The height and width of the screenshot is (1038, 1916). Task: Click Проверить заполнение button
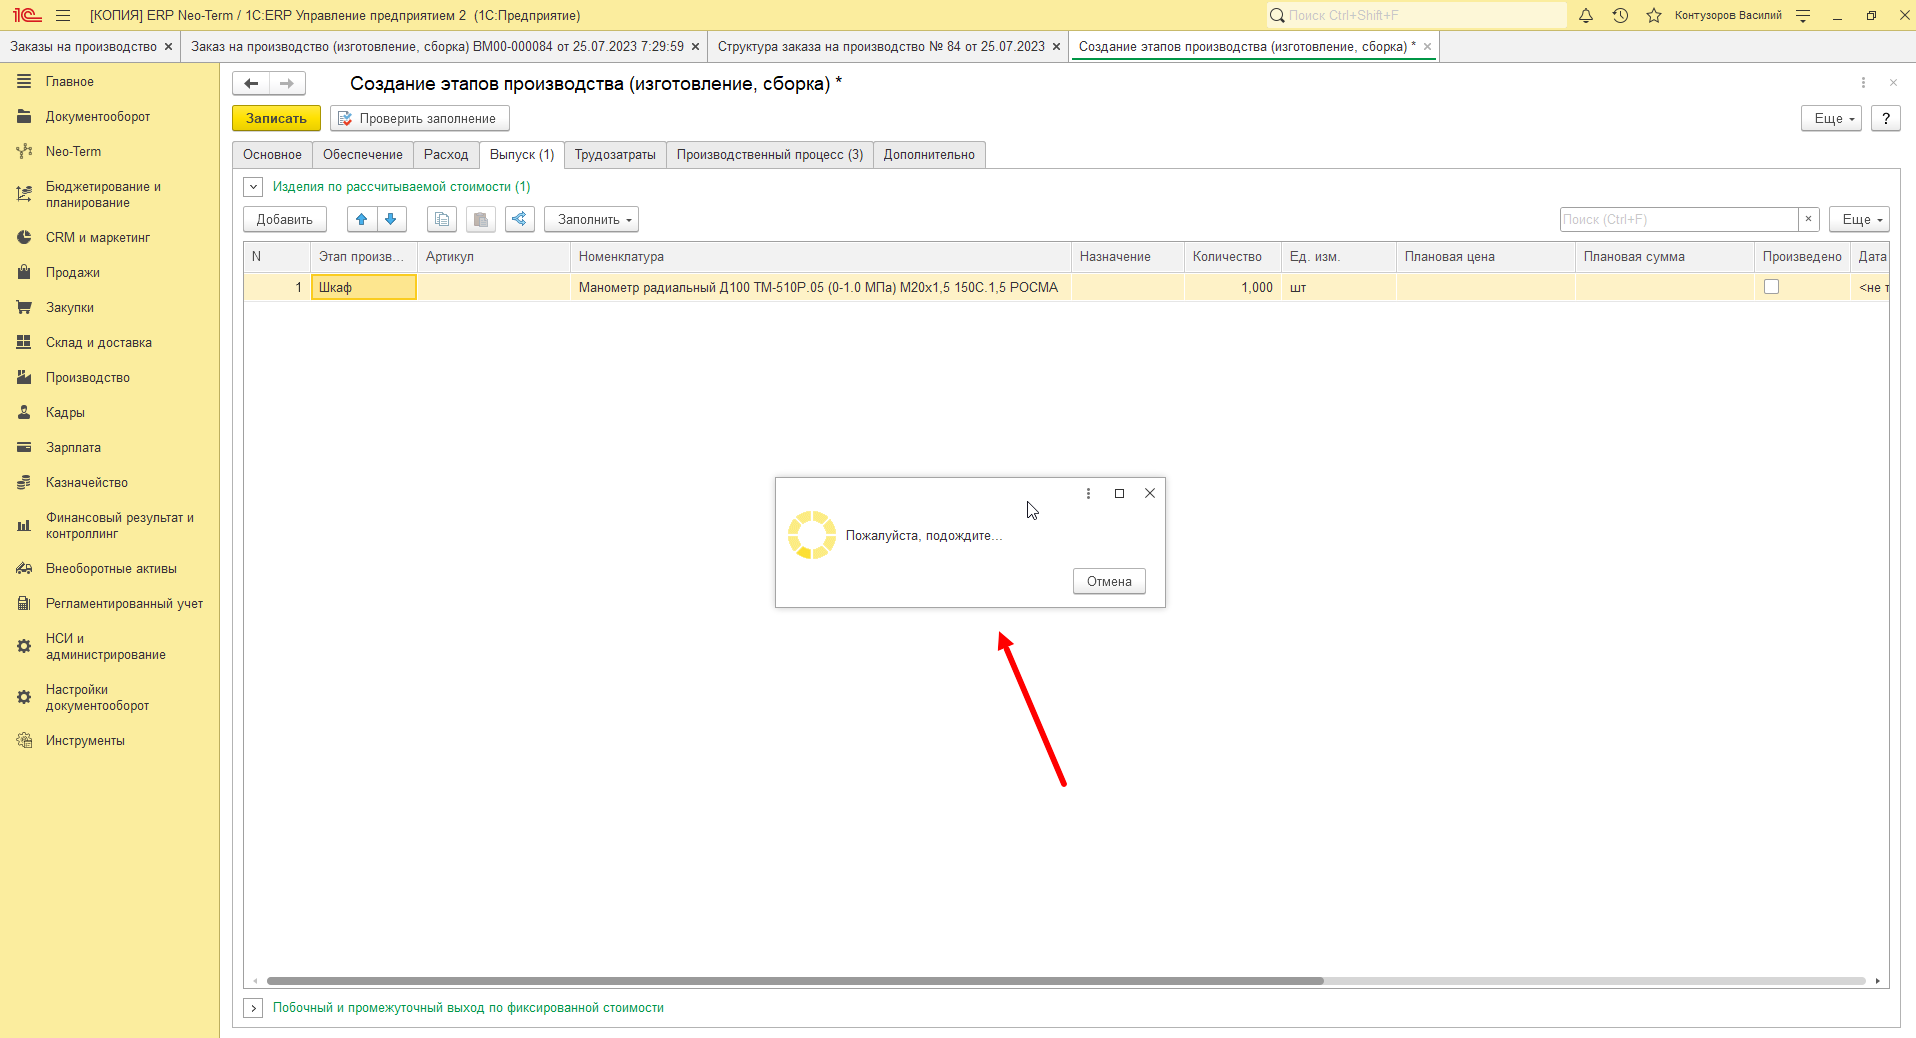(420, 118)
